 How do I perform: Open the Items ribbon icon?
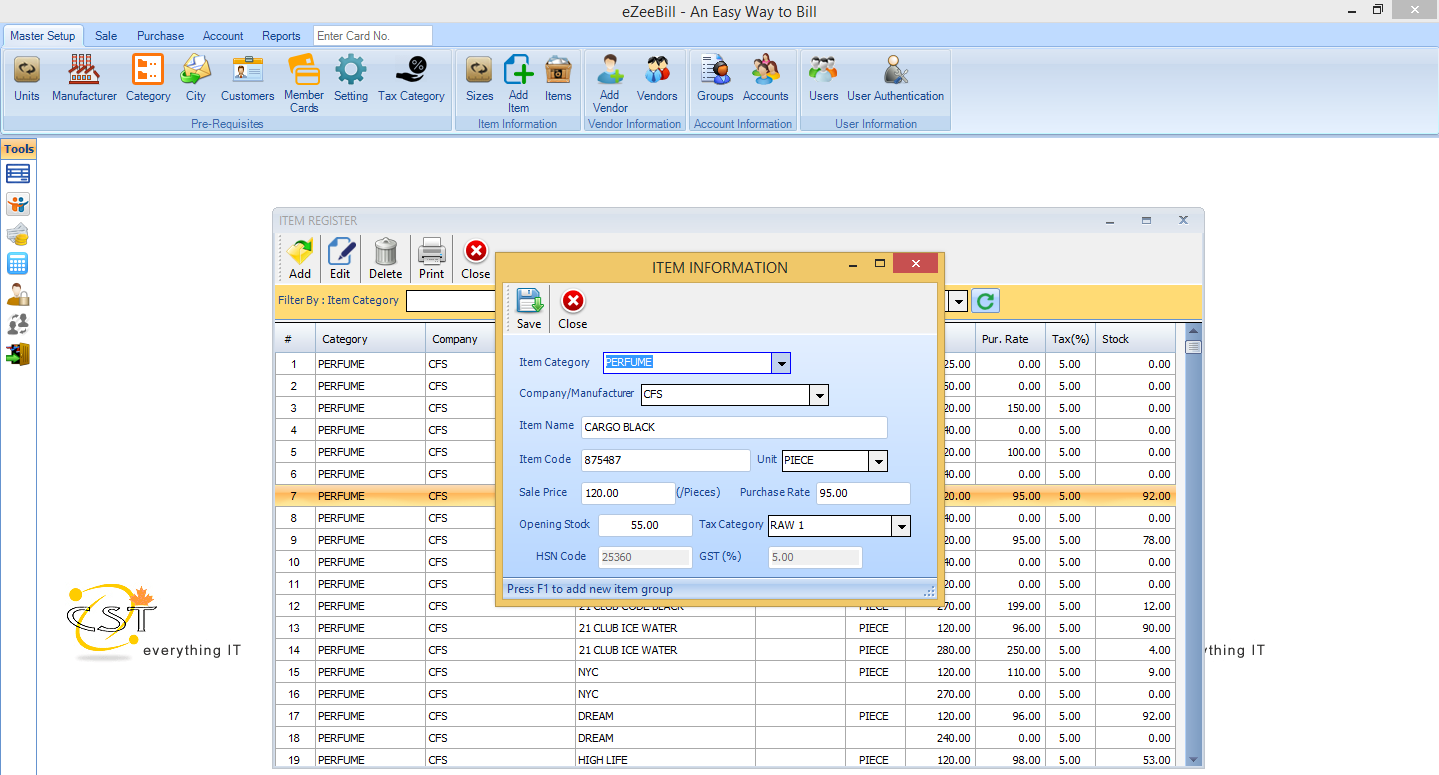click(558, 79)
